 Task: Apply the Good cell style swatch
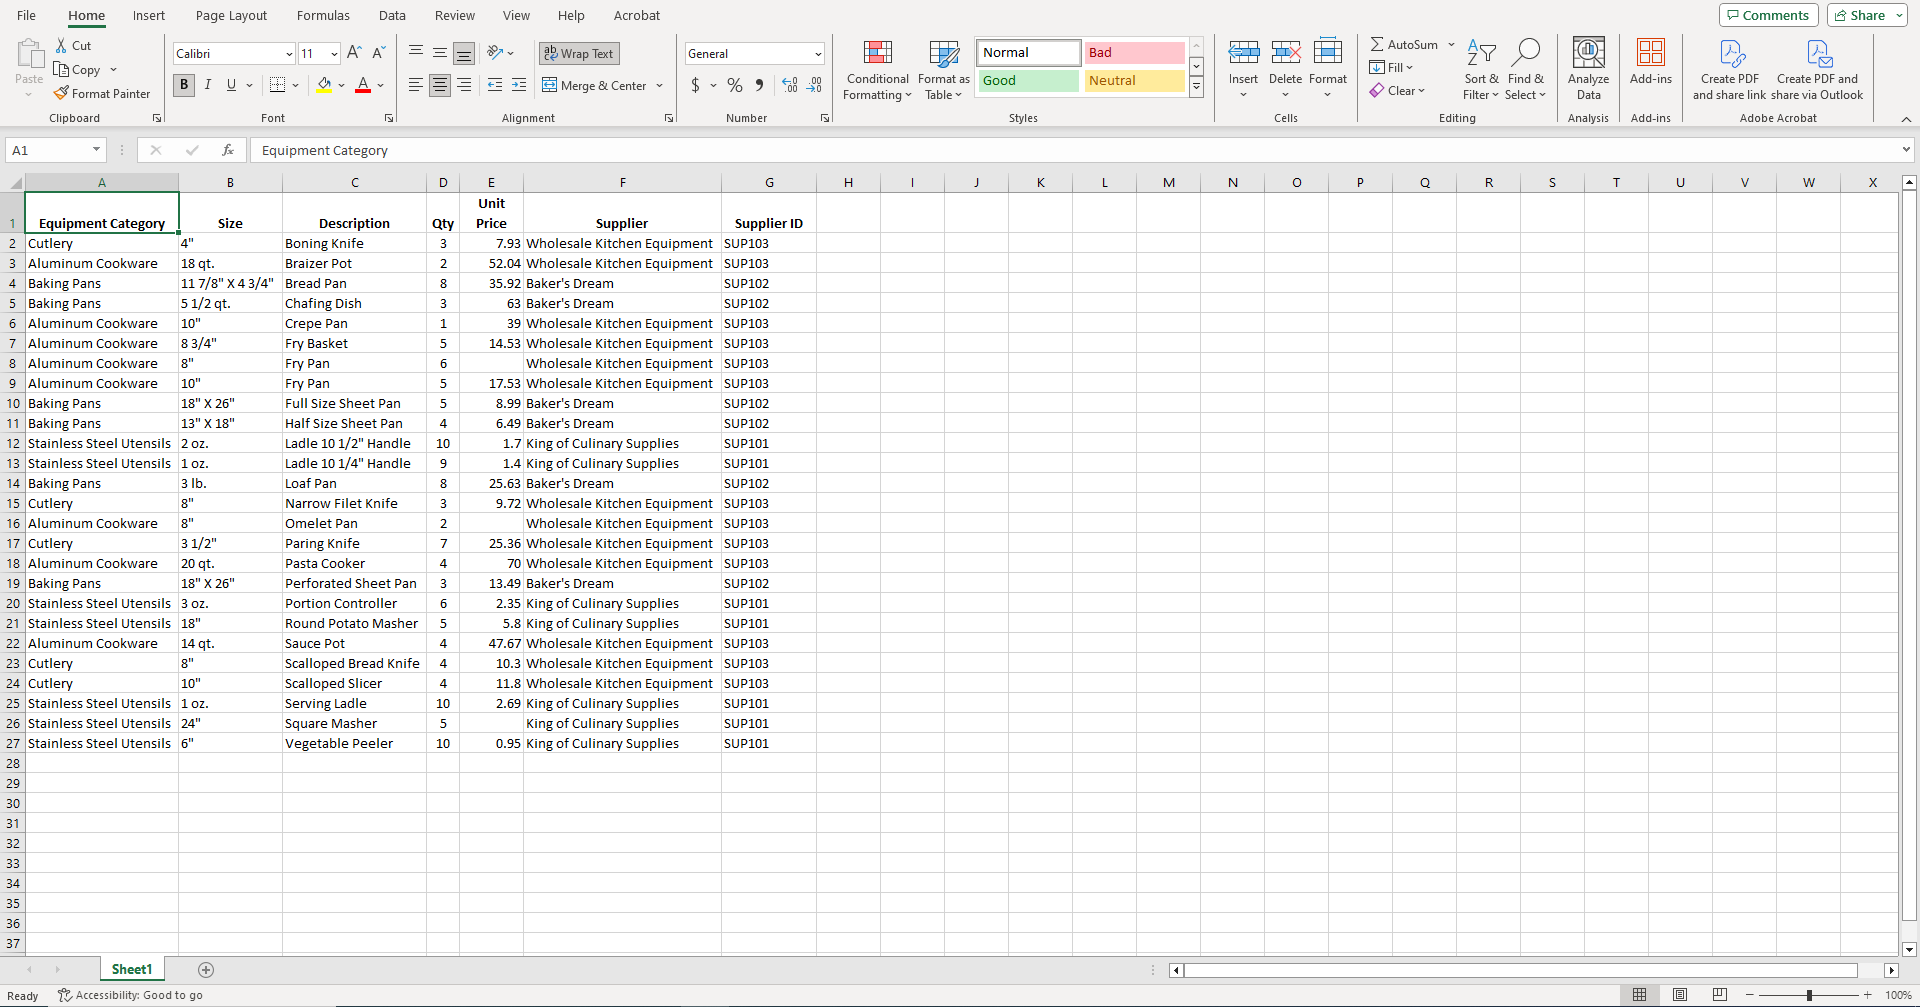pos(1028,81)
